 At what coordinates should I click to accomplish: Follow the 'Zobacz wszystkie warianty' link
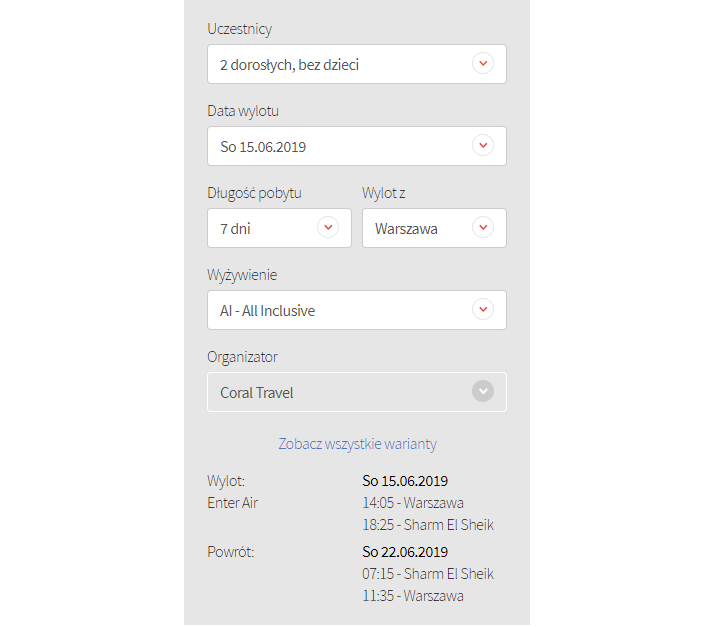pyautogui.click(x=357, y=444)
